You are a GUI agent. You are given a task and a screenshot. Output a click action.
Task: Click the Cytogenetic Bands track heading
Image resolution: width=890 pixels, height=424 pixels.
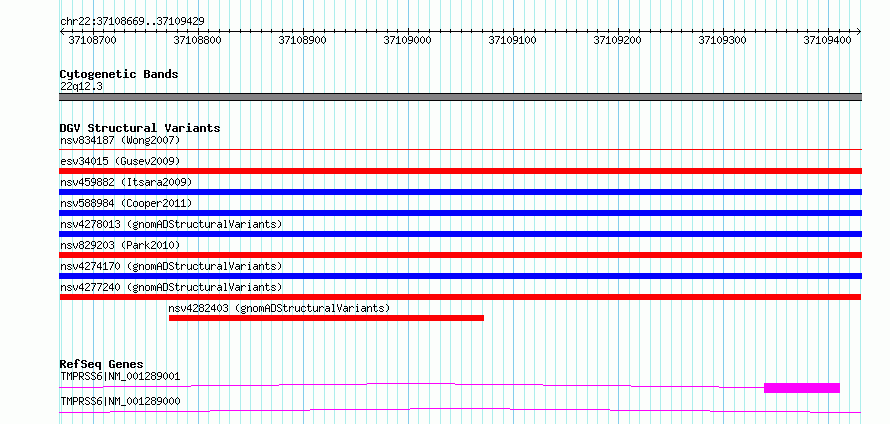coord(119,74)
